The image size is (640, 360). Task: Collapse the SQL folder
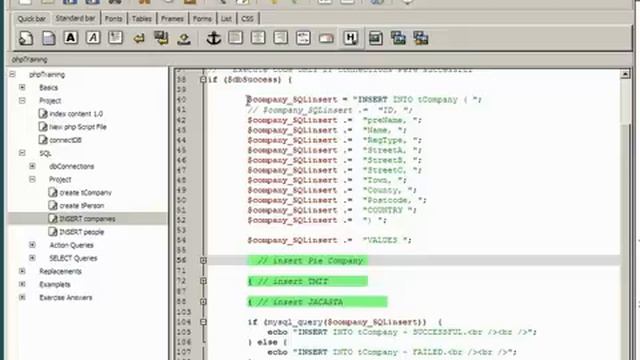22,153
